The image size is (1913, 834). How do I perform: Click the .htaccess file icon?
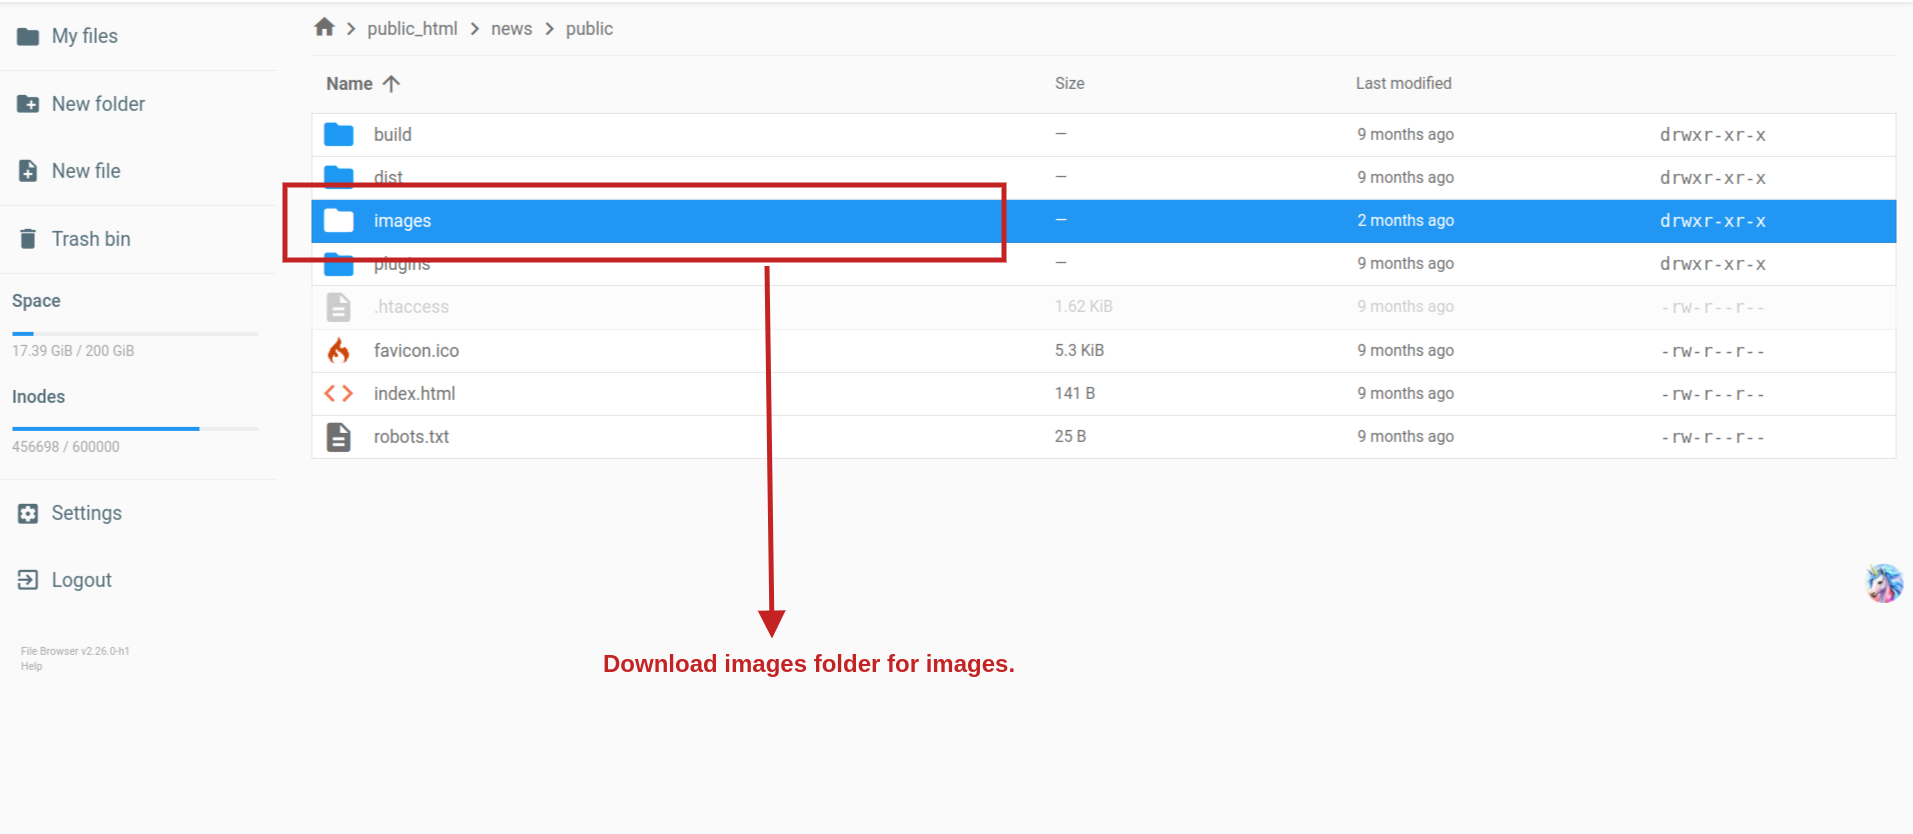[339, 307]
